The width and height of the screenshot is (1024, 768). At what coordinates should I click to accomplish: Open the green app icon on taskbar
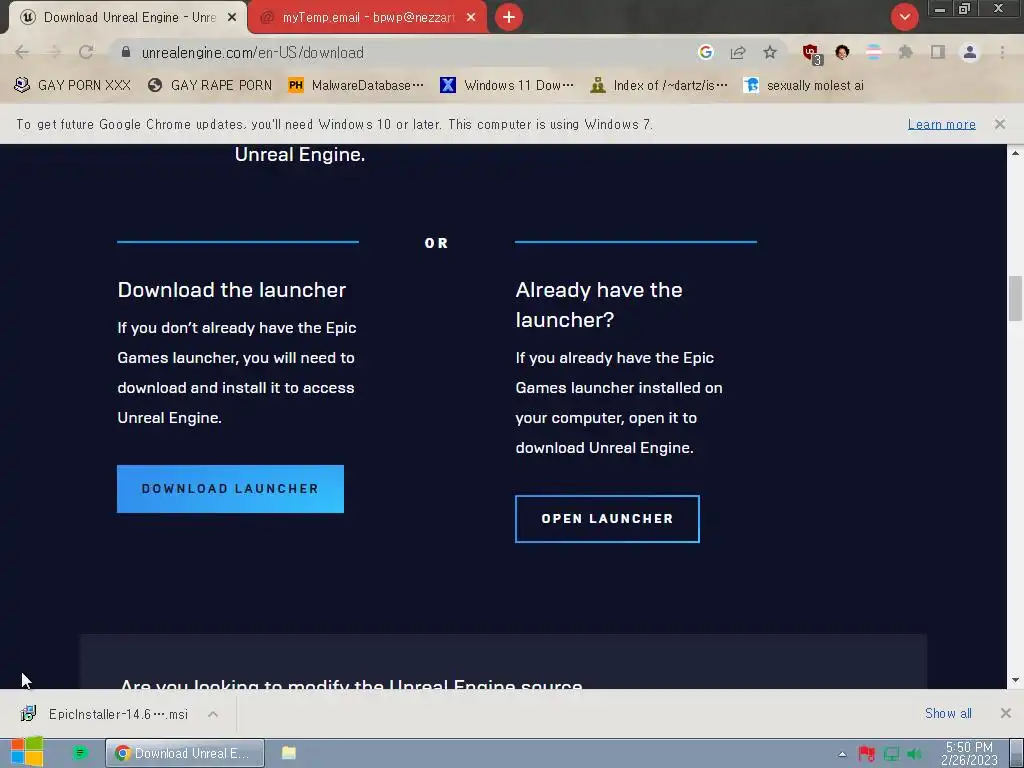[x=80, y=753]
